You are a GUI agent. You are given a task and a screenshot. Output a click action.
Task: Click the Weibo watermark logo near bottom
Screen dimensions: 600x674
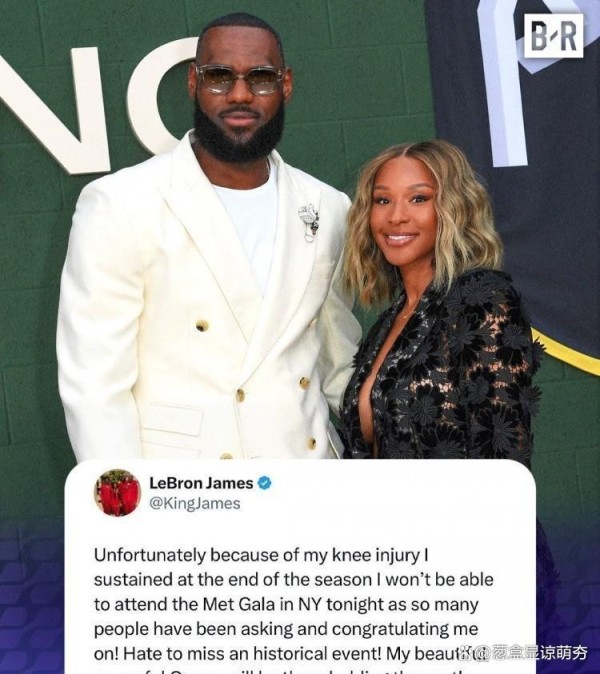(x=474, y=654)
